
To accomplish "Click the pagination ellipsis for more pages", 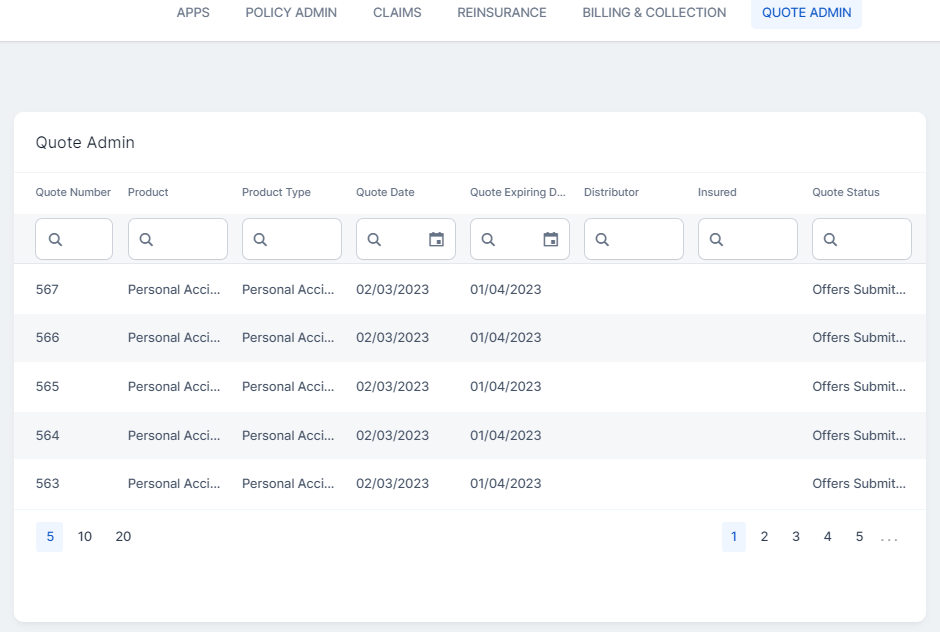I will tap(889, 538).
